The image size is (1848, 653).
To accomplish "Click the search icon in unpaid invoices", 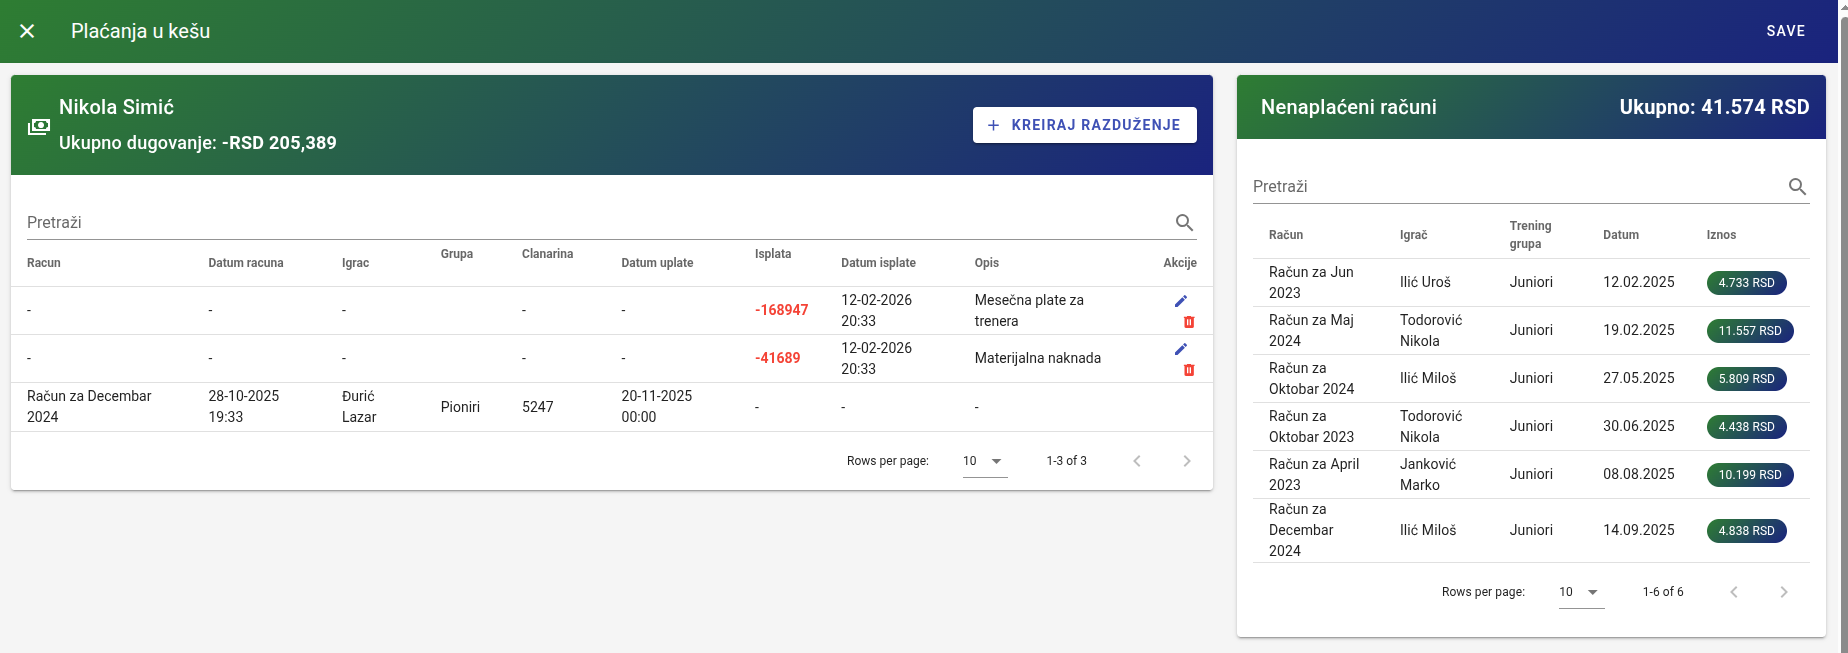I will coord(1796,187).
